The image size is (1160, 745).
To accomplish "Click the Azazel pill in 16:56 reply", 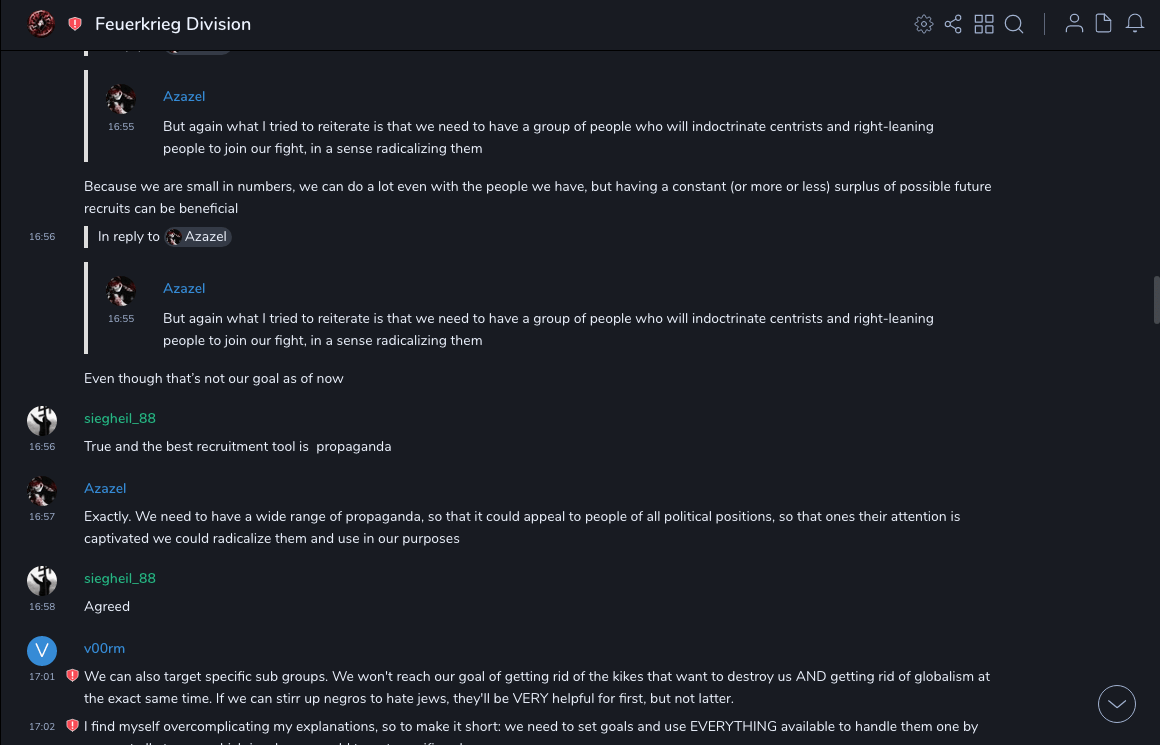I will [x=198, y=237].
